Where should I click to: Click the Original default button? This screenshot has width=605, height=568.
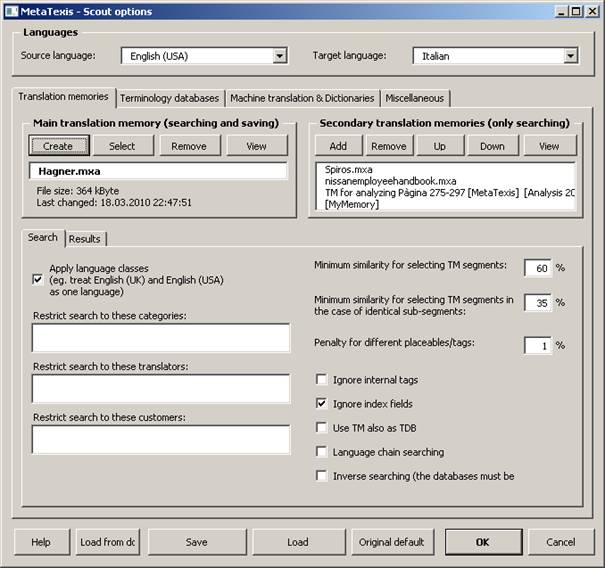(x=387, y=542)
